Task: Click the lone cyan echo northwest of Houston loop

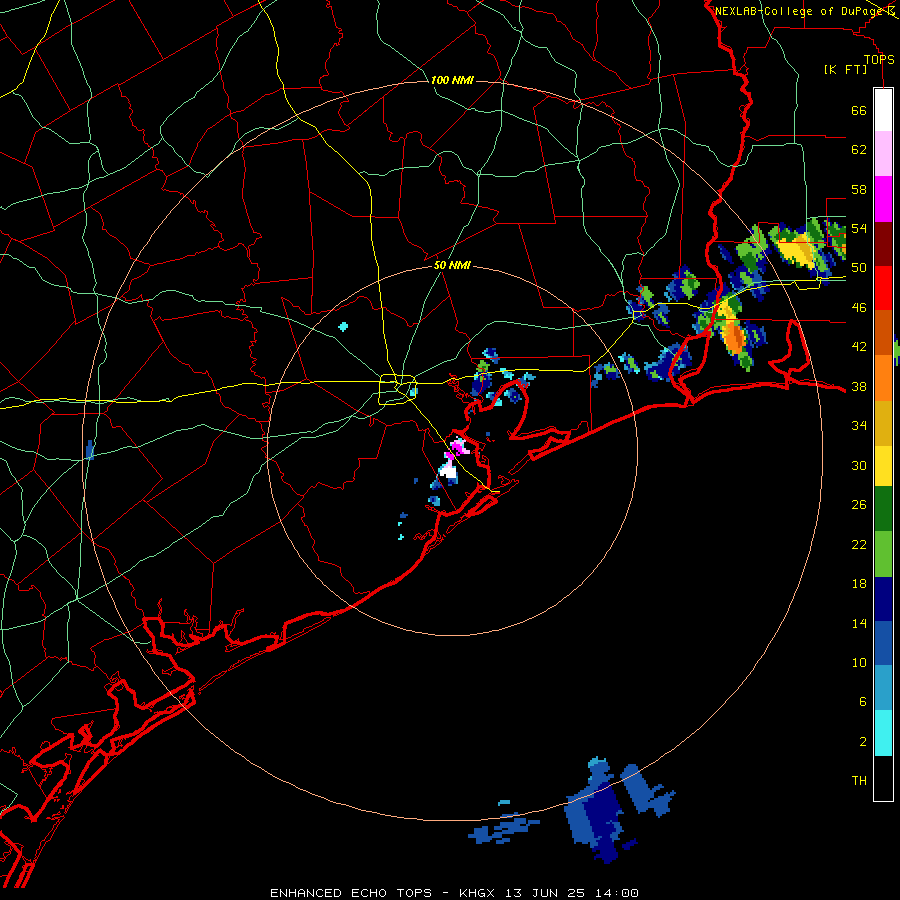Action: pyautogui.click(x=343, y=327)
